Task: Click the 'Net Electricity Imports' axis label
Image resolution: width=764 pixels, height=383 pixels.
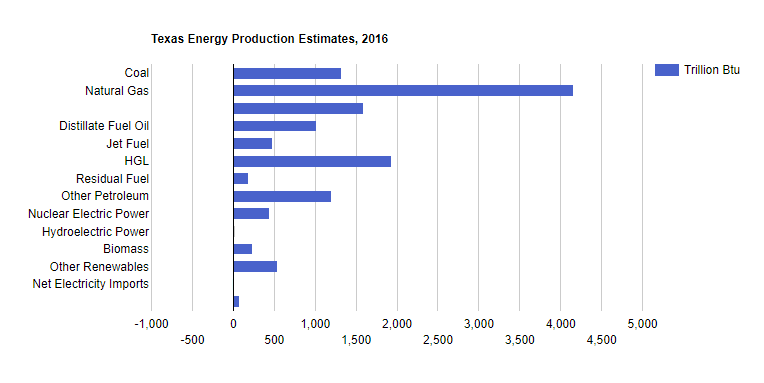Action: [91, 284]
